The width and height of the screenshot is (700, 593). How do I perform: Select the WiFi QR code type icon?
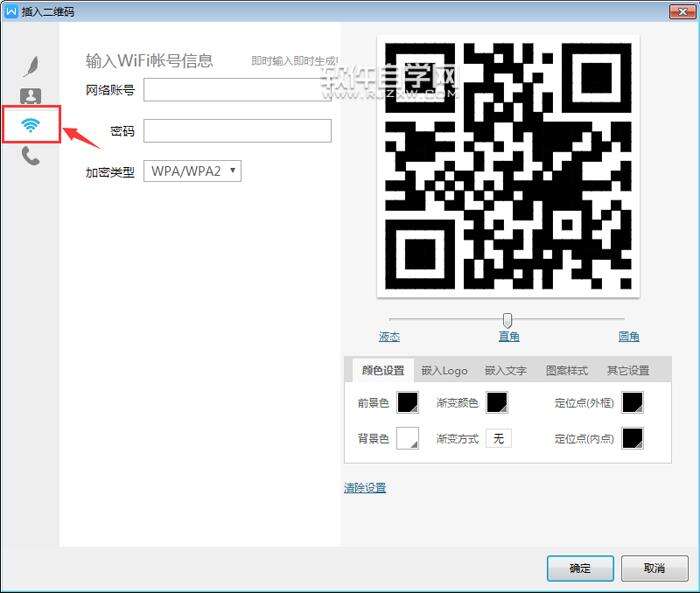[x=30, y=125]
